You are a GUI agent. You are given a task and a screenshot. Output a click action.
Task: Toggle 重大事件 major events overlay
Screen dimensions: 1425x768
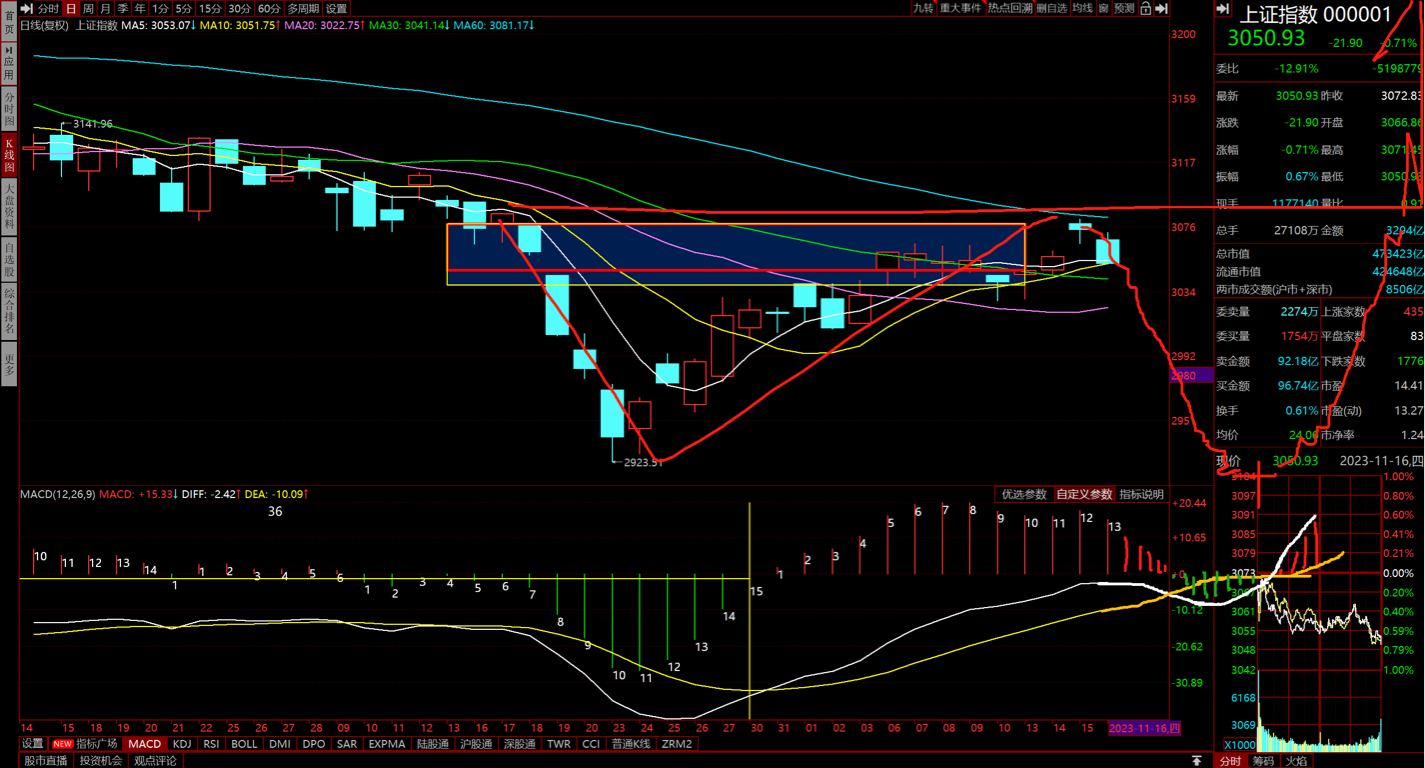[961, 8]
